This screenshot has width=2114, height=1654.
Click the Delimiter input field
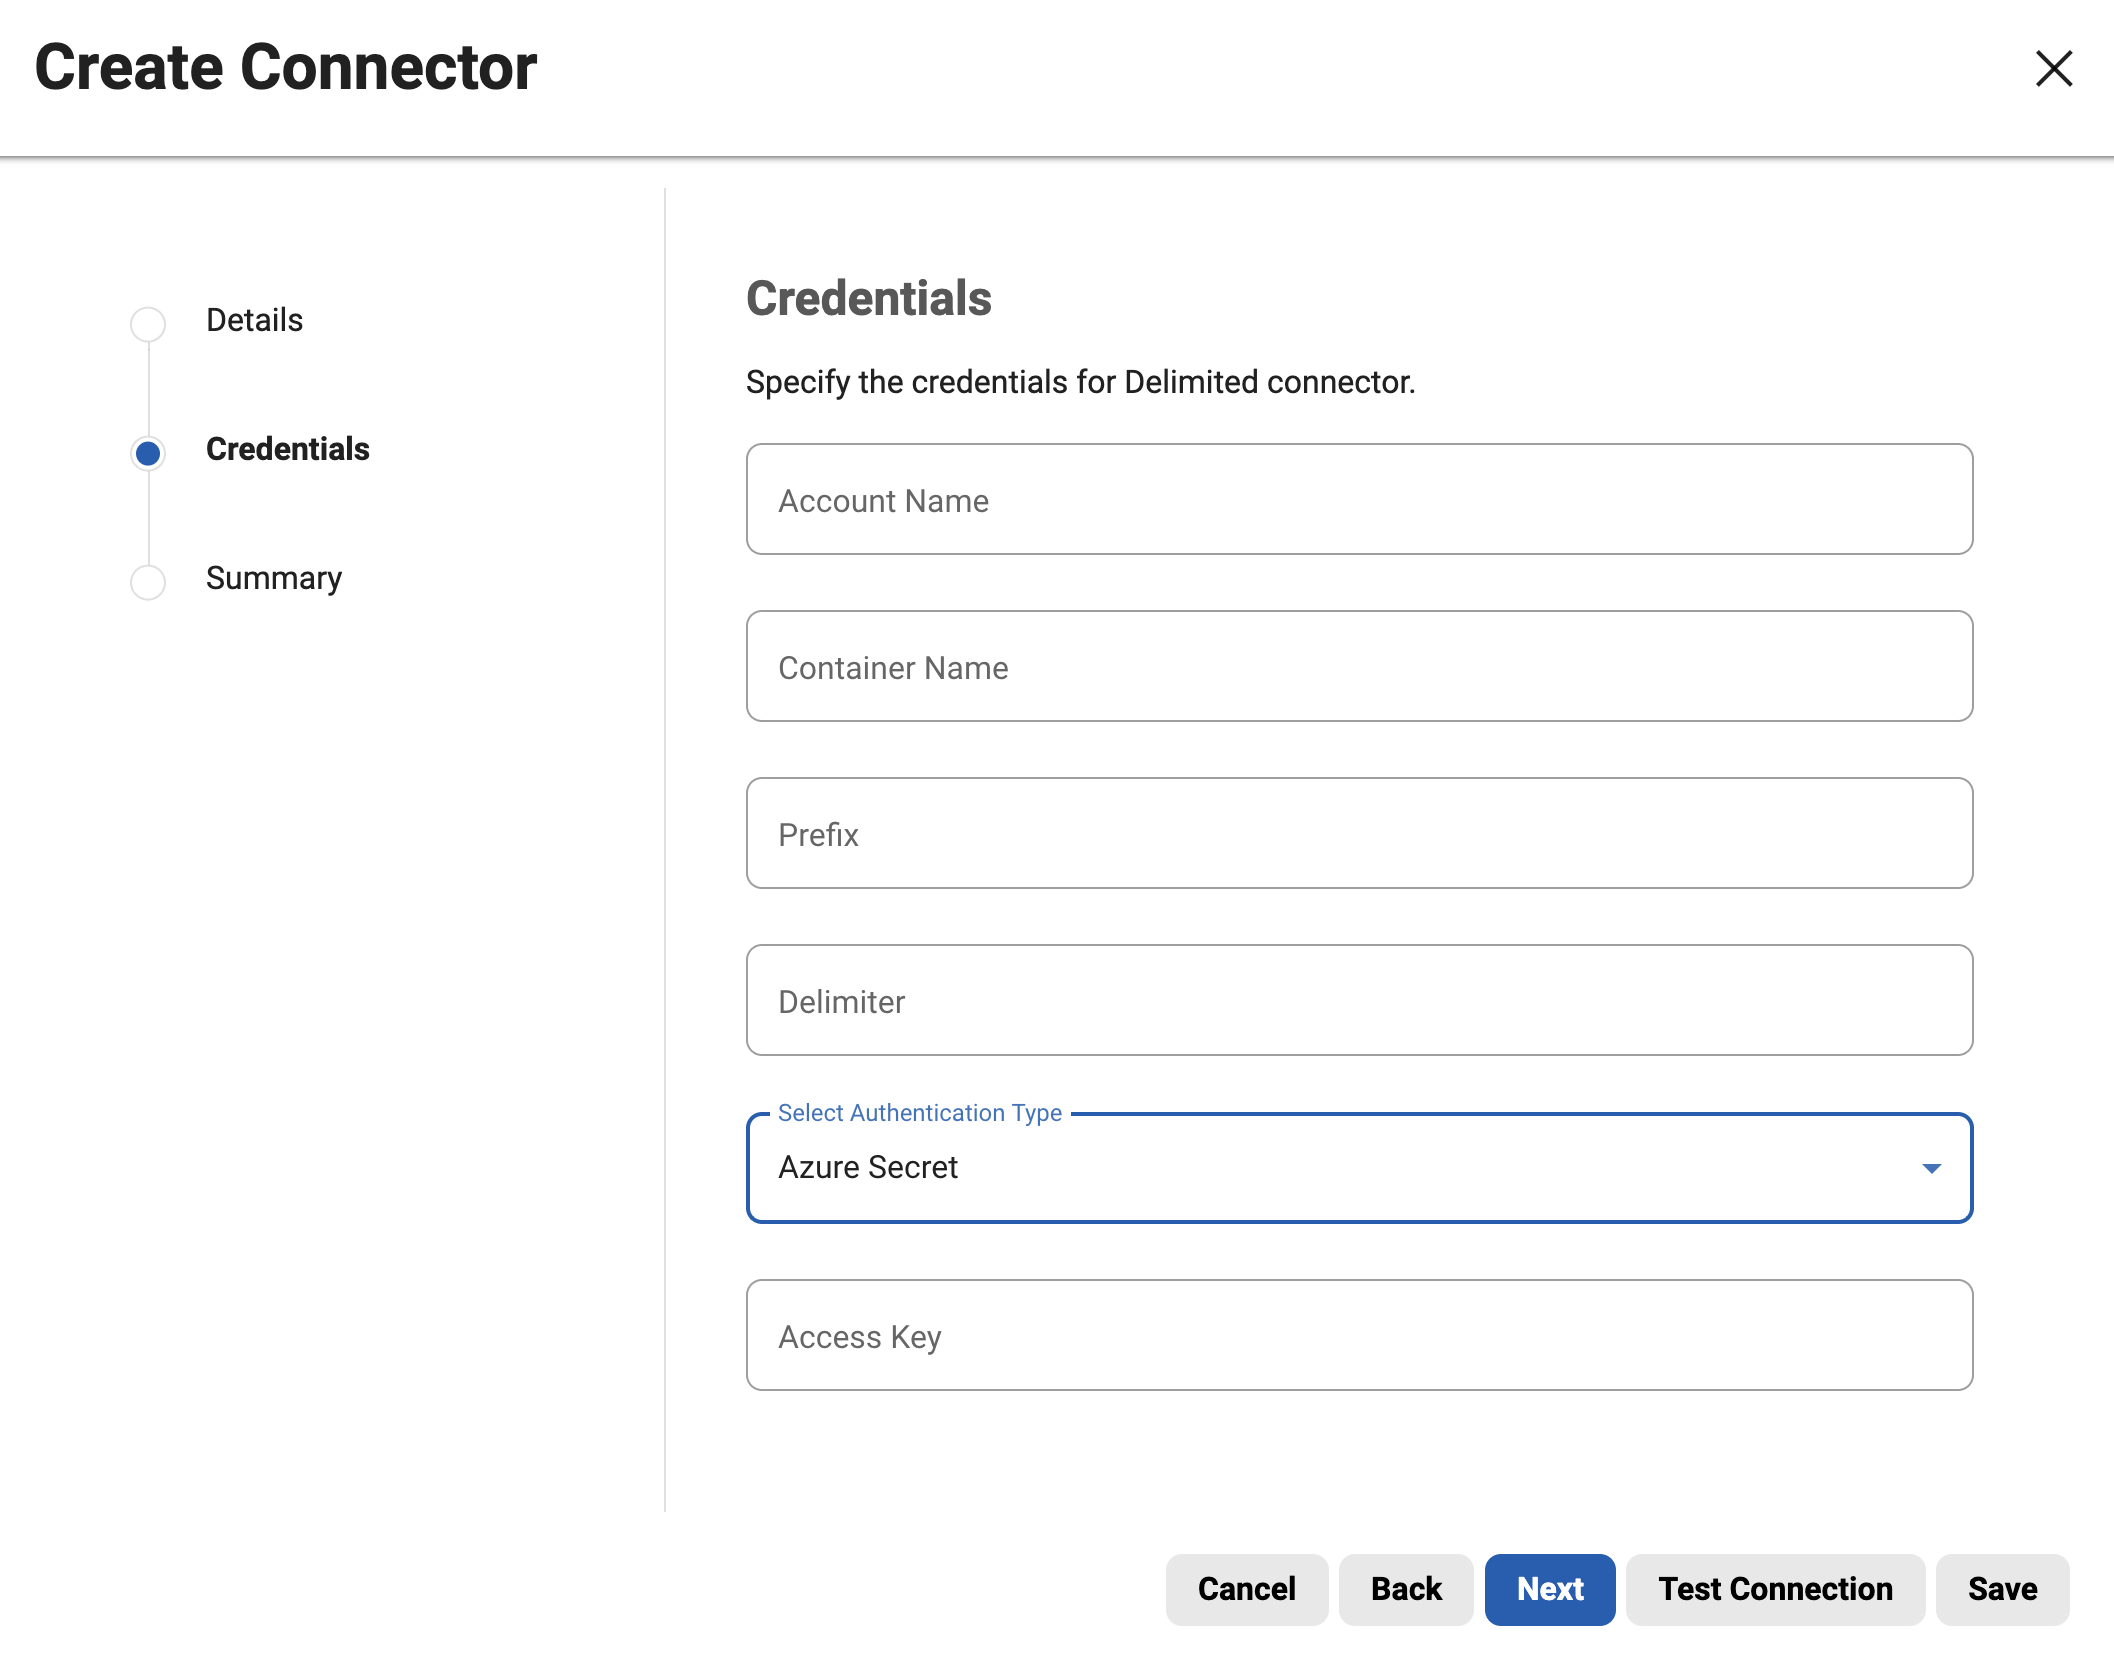1358,1000
